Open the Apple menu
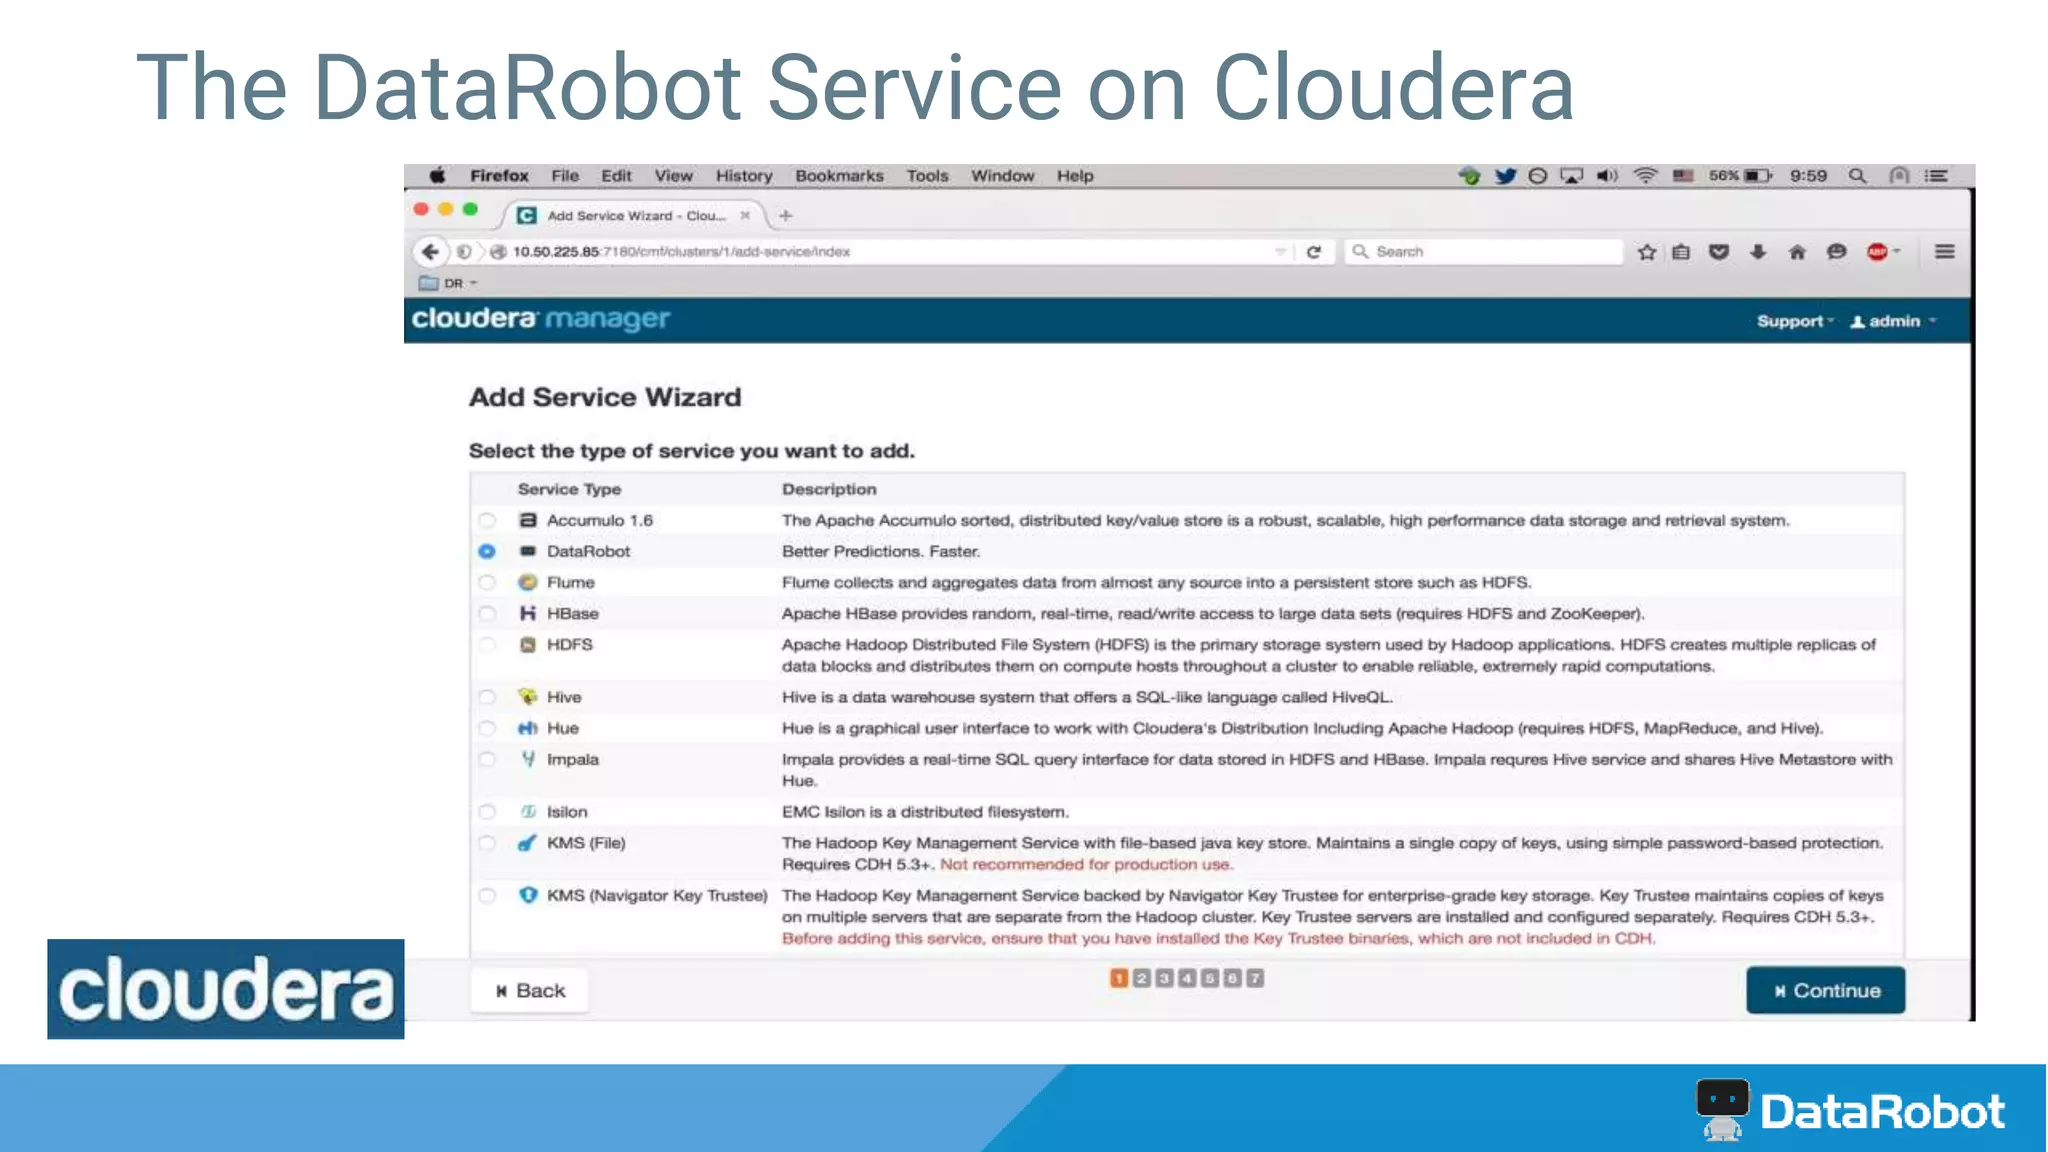 [x=437, y=175]
